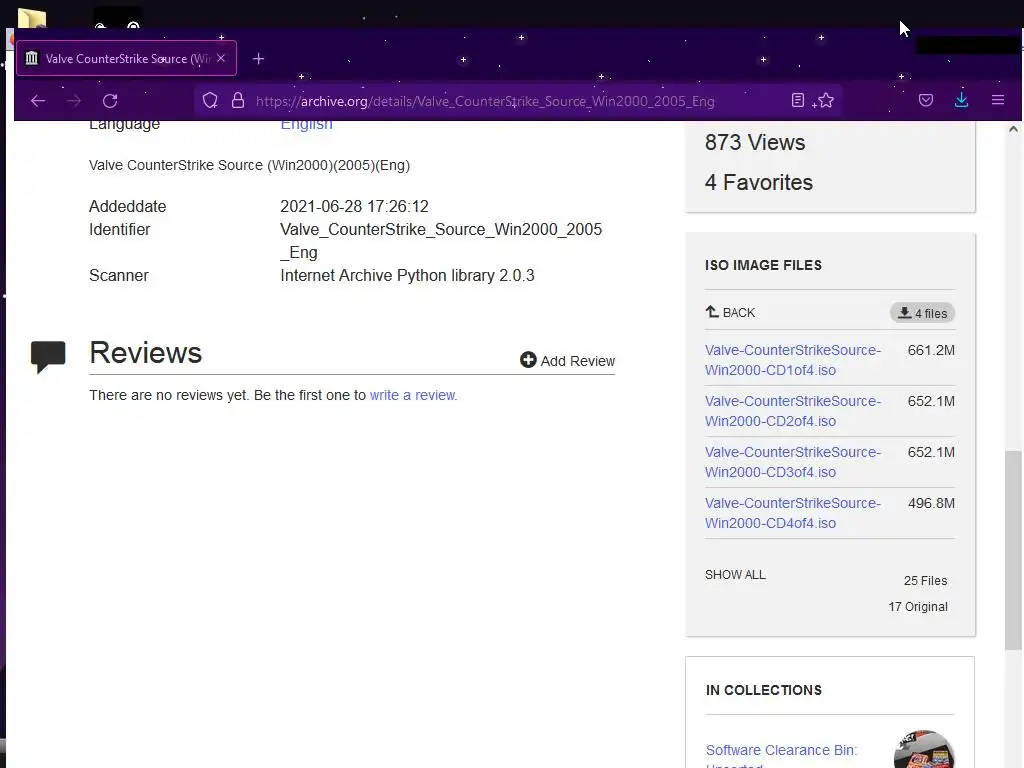
Task: Go back with the browser back arrow
Action: (38, 101)
